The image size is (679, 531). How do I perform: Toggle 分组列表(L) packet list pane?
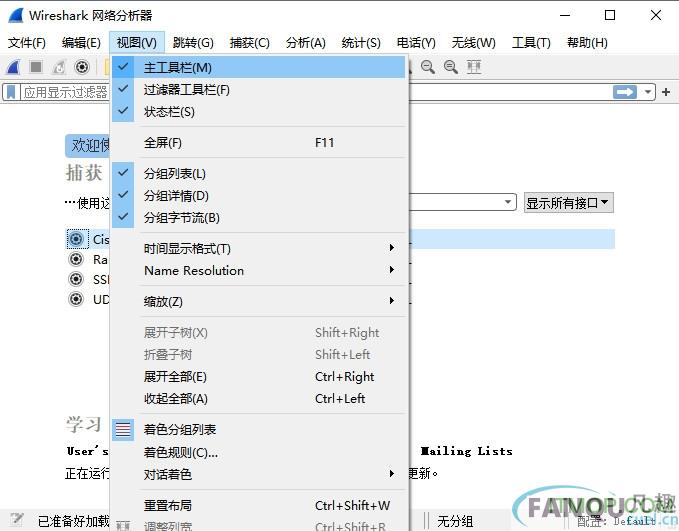tap(259, 173)
